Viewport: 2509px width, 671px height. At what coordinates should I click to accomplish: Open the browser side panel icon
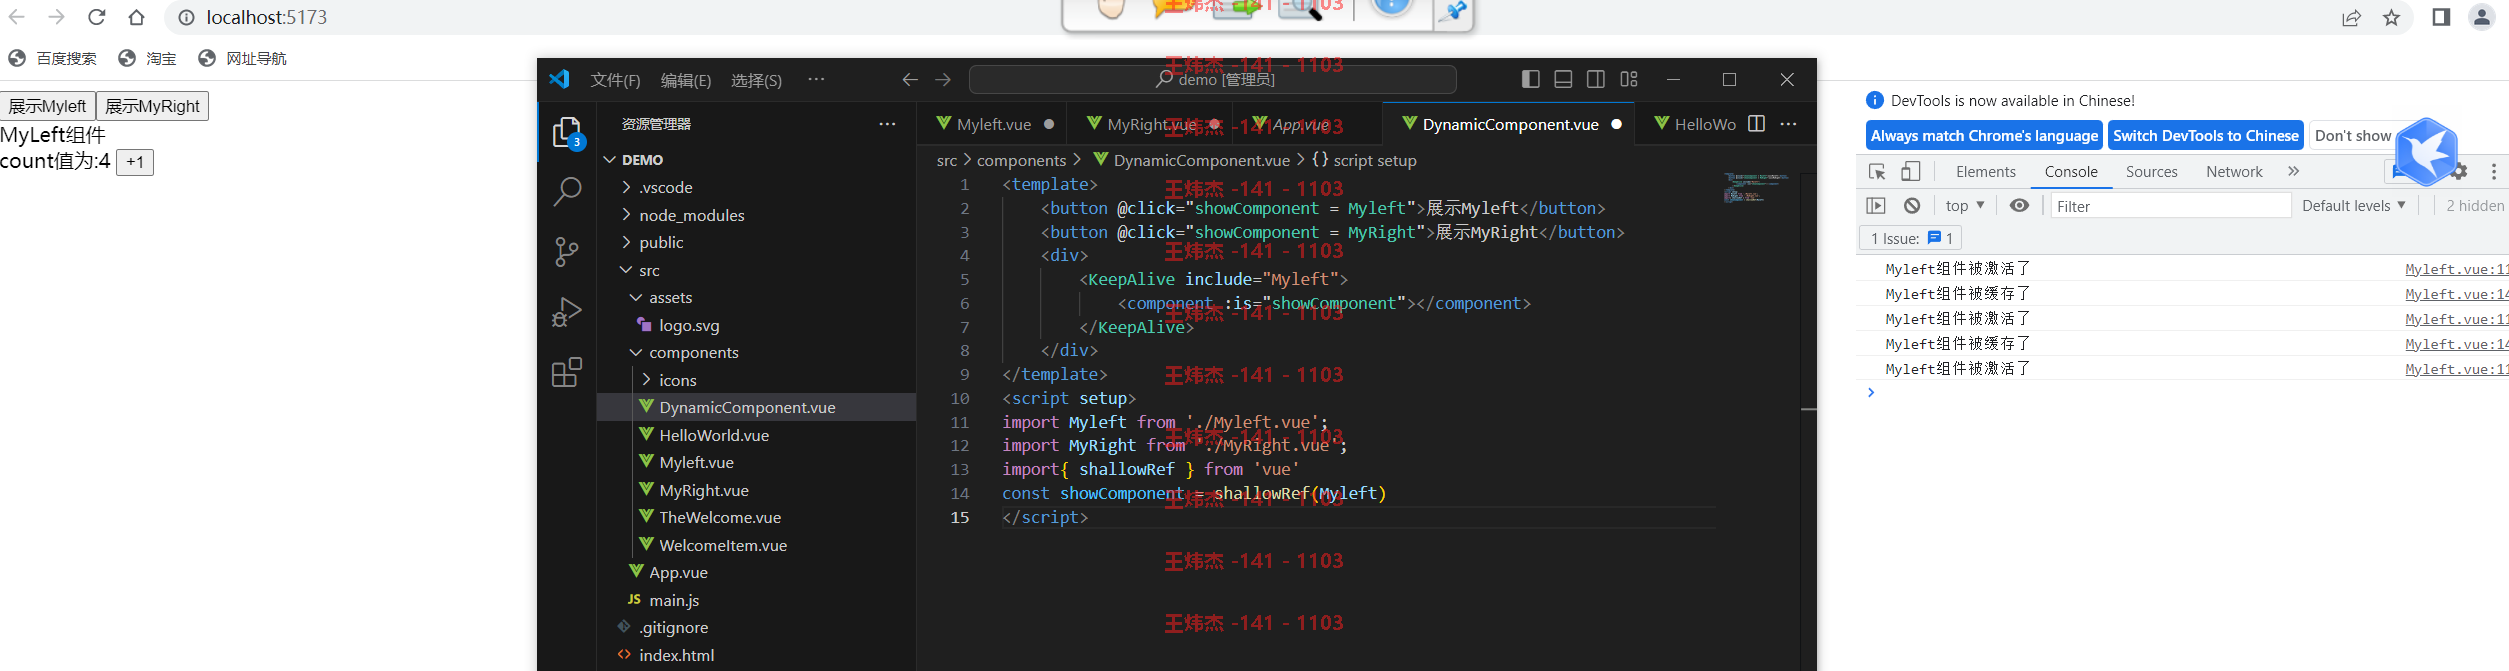pos(2441,17)
